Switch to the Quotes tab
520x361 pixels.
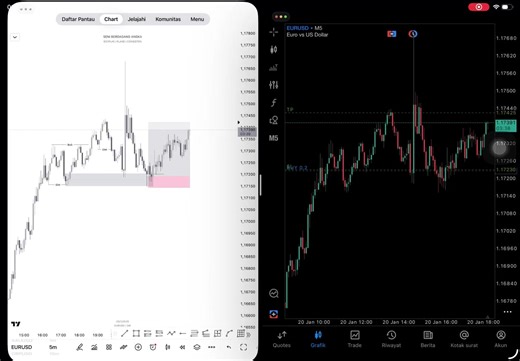[x=282, y=339]
